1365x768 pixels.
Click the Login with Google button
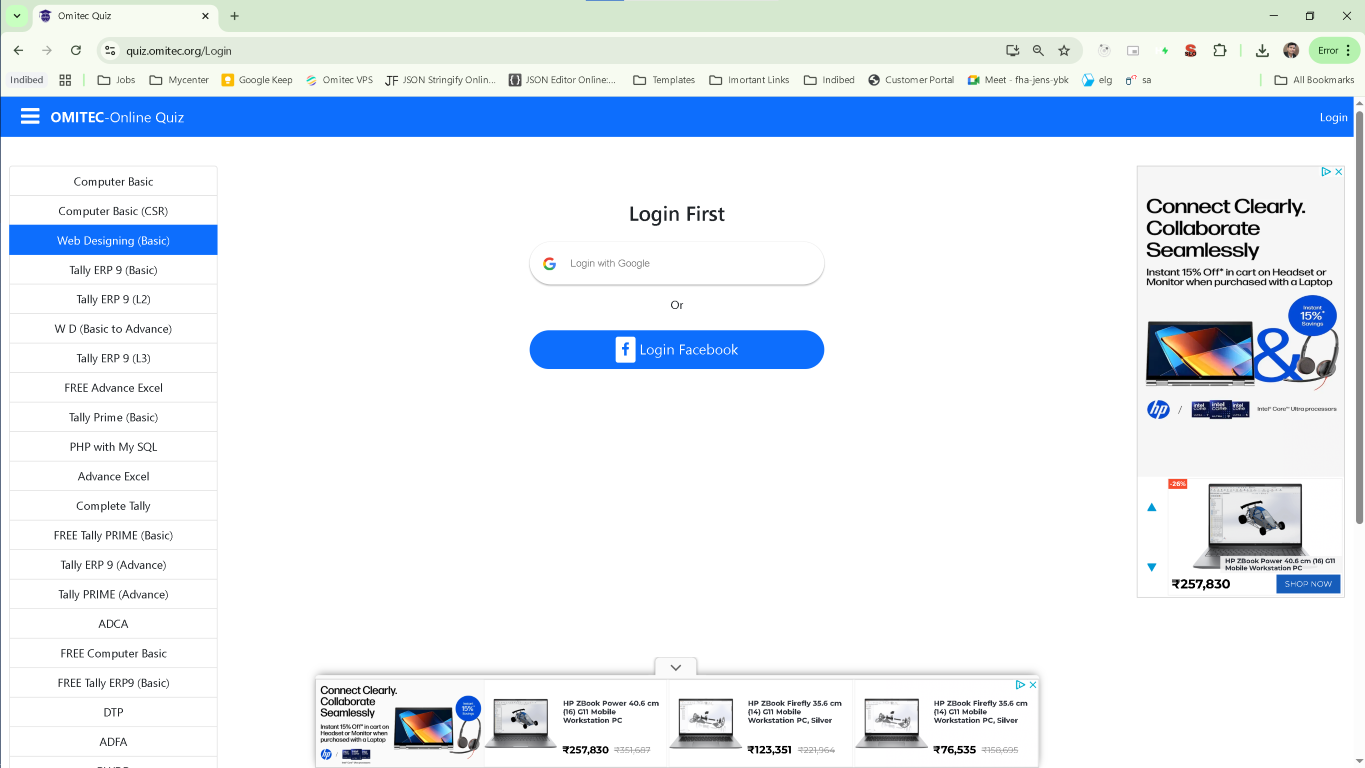point(676,263)
